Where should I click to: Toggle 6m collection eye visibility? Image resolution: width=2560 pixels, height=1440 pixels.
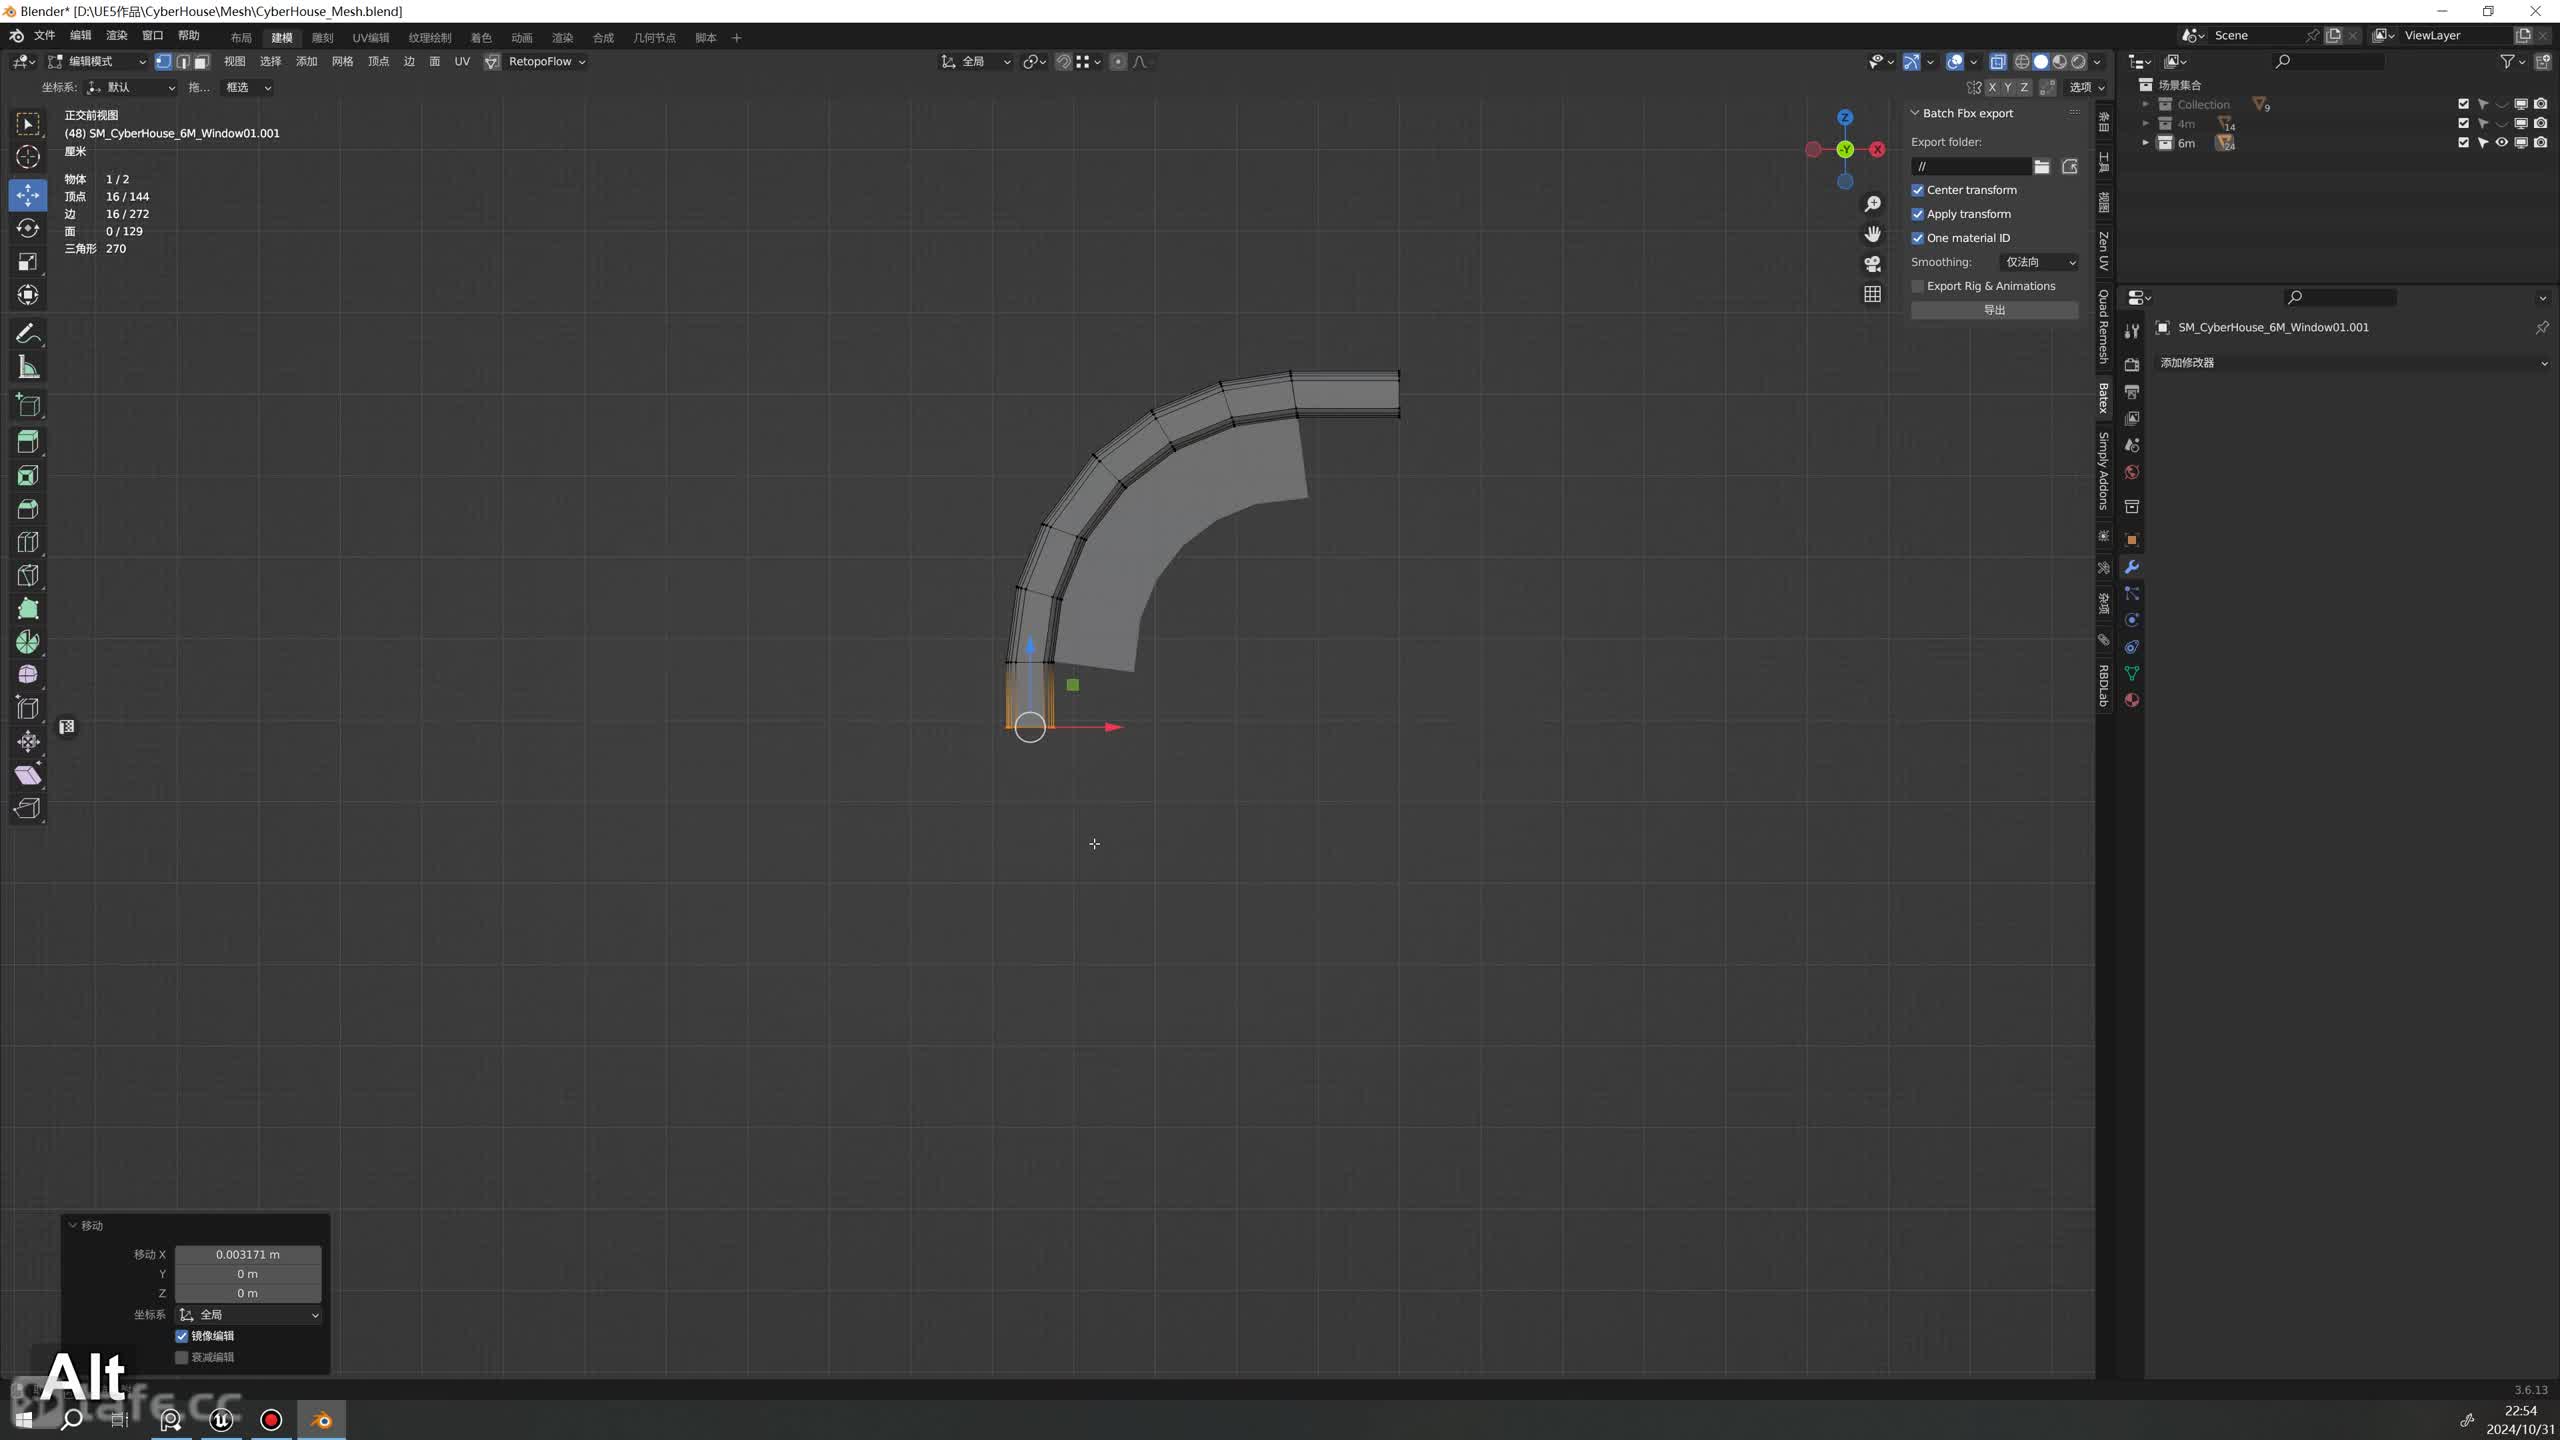pyautogui.click(x=2501, y=143)
